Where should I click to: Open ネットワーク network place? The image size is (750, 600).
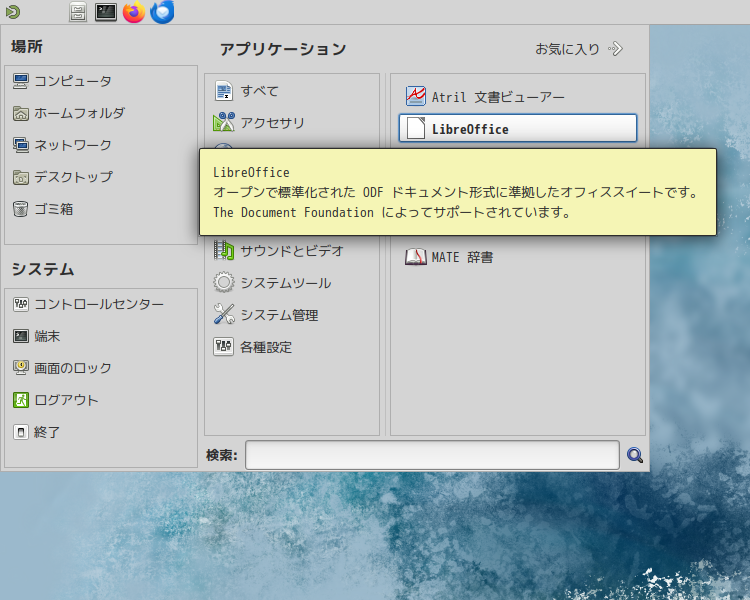point(62,144)
